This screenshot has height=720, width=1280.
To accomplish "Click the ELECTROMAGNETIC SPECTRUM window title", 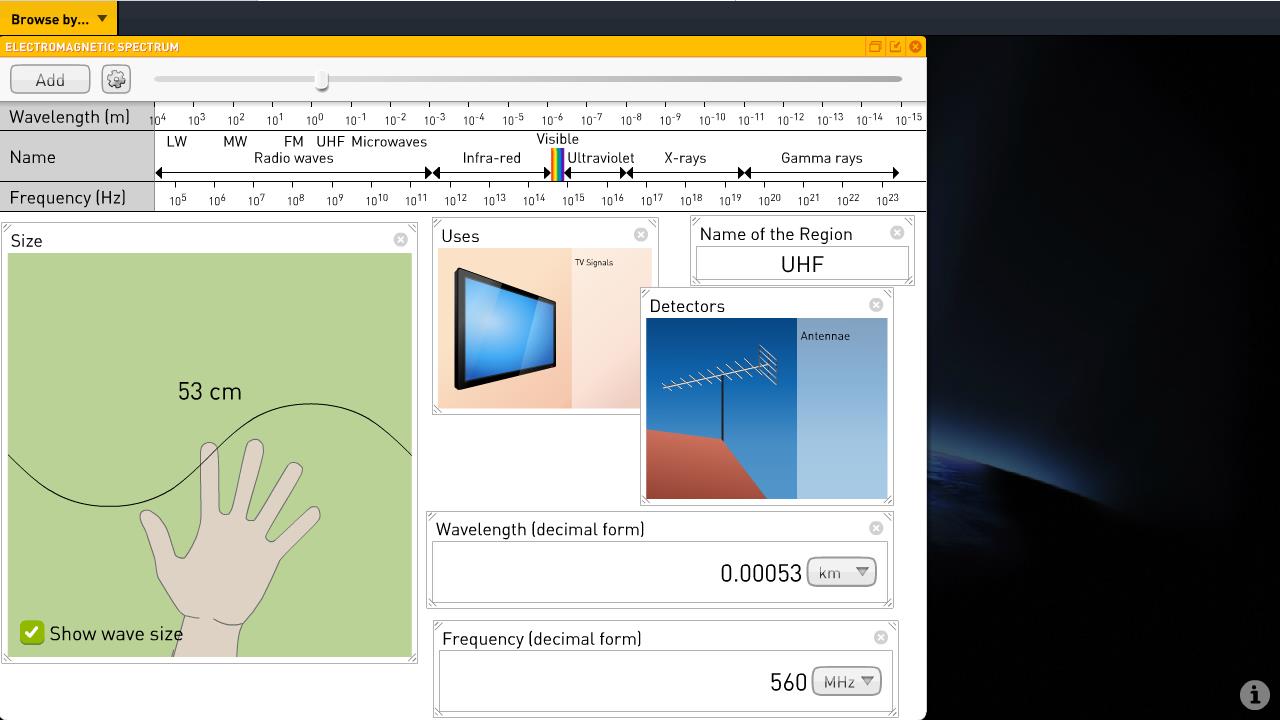I will [x=92, y=47].
